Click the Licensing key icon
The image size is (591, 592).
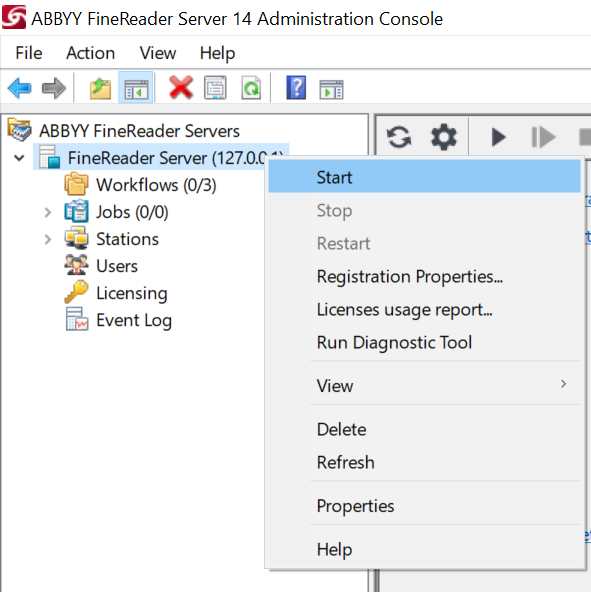(76, 292)
